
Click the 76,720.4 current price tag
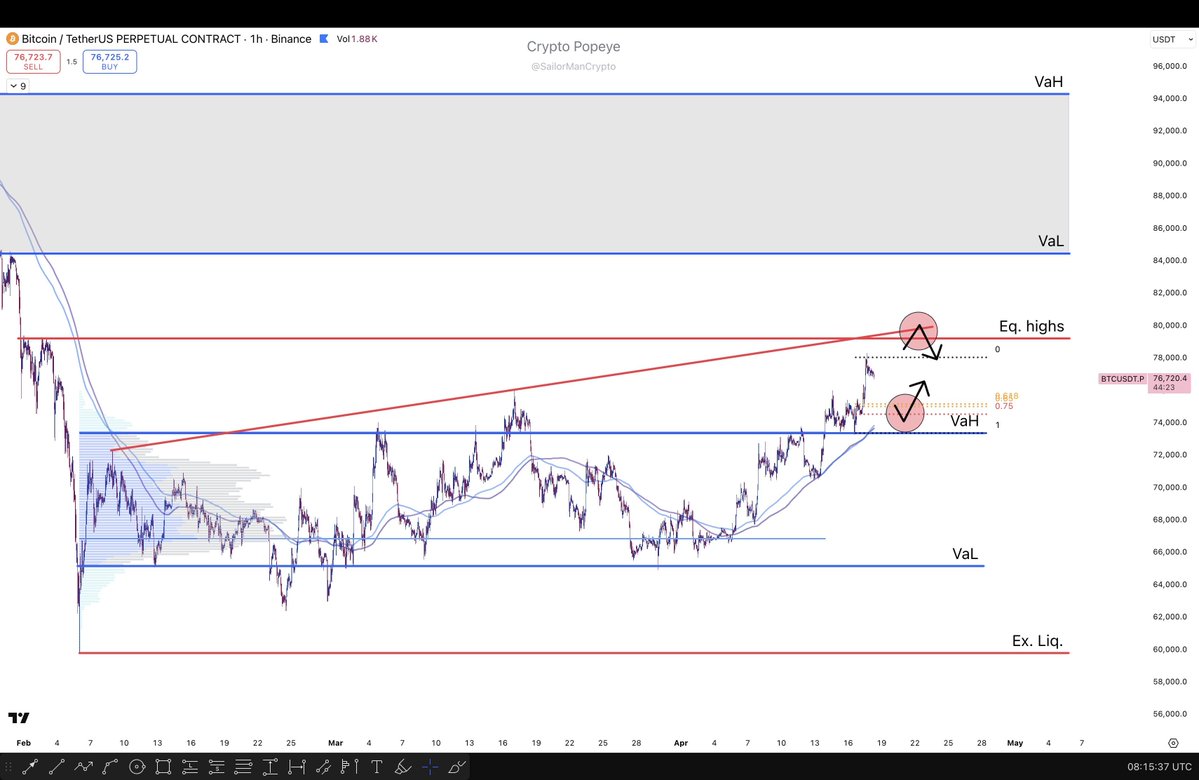pyautogui.click(x=1170, y=382)
